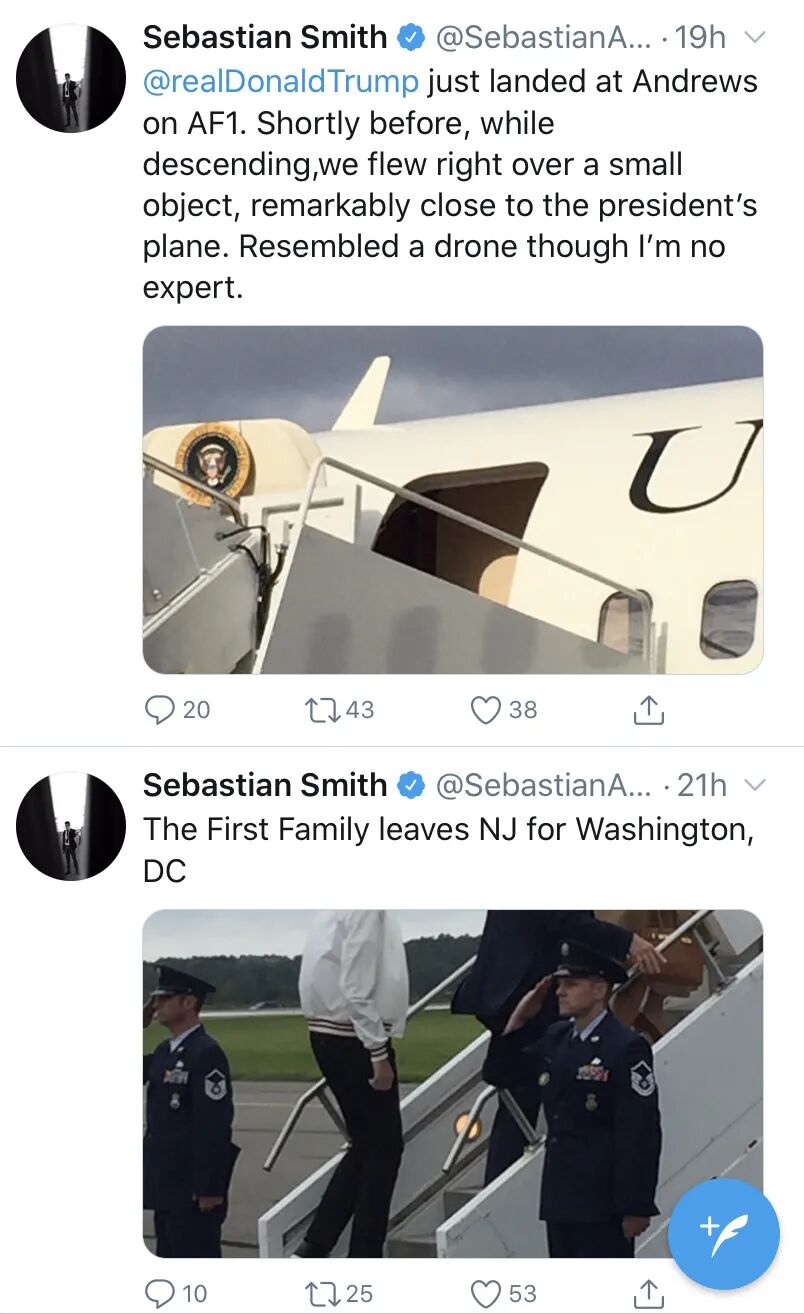Tap the 19h timestamp on first tweet

(x=700, y=38)
